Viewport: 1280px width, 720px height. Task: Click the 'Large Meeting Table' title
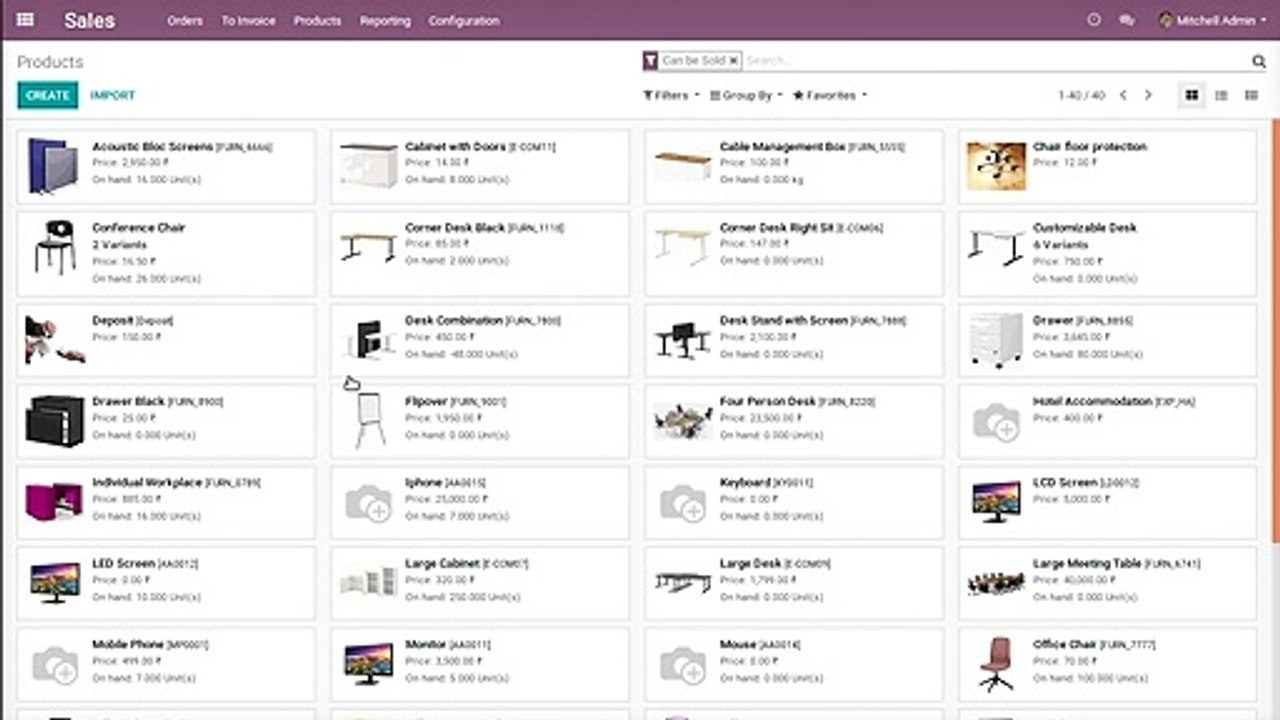tap(1089, 564)
